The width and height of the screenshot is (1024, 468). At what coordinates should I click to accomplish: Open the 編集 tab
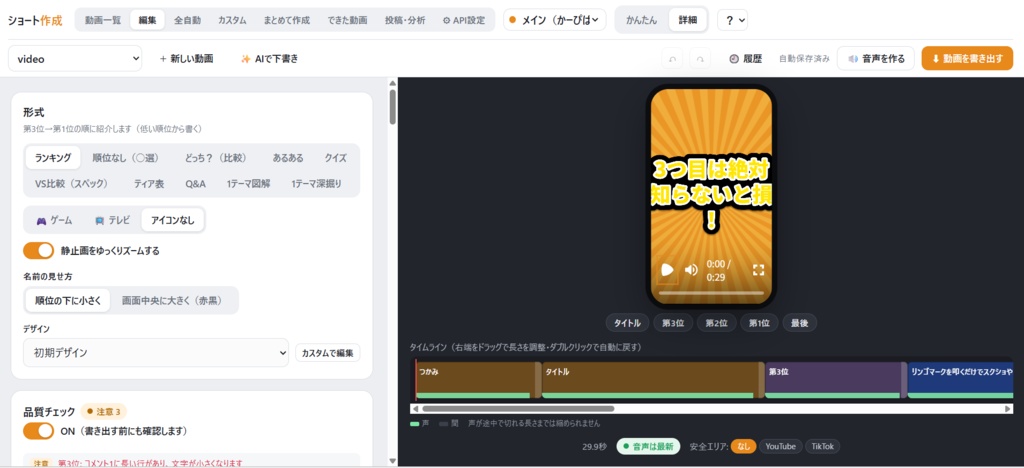click(148, 20)
